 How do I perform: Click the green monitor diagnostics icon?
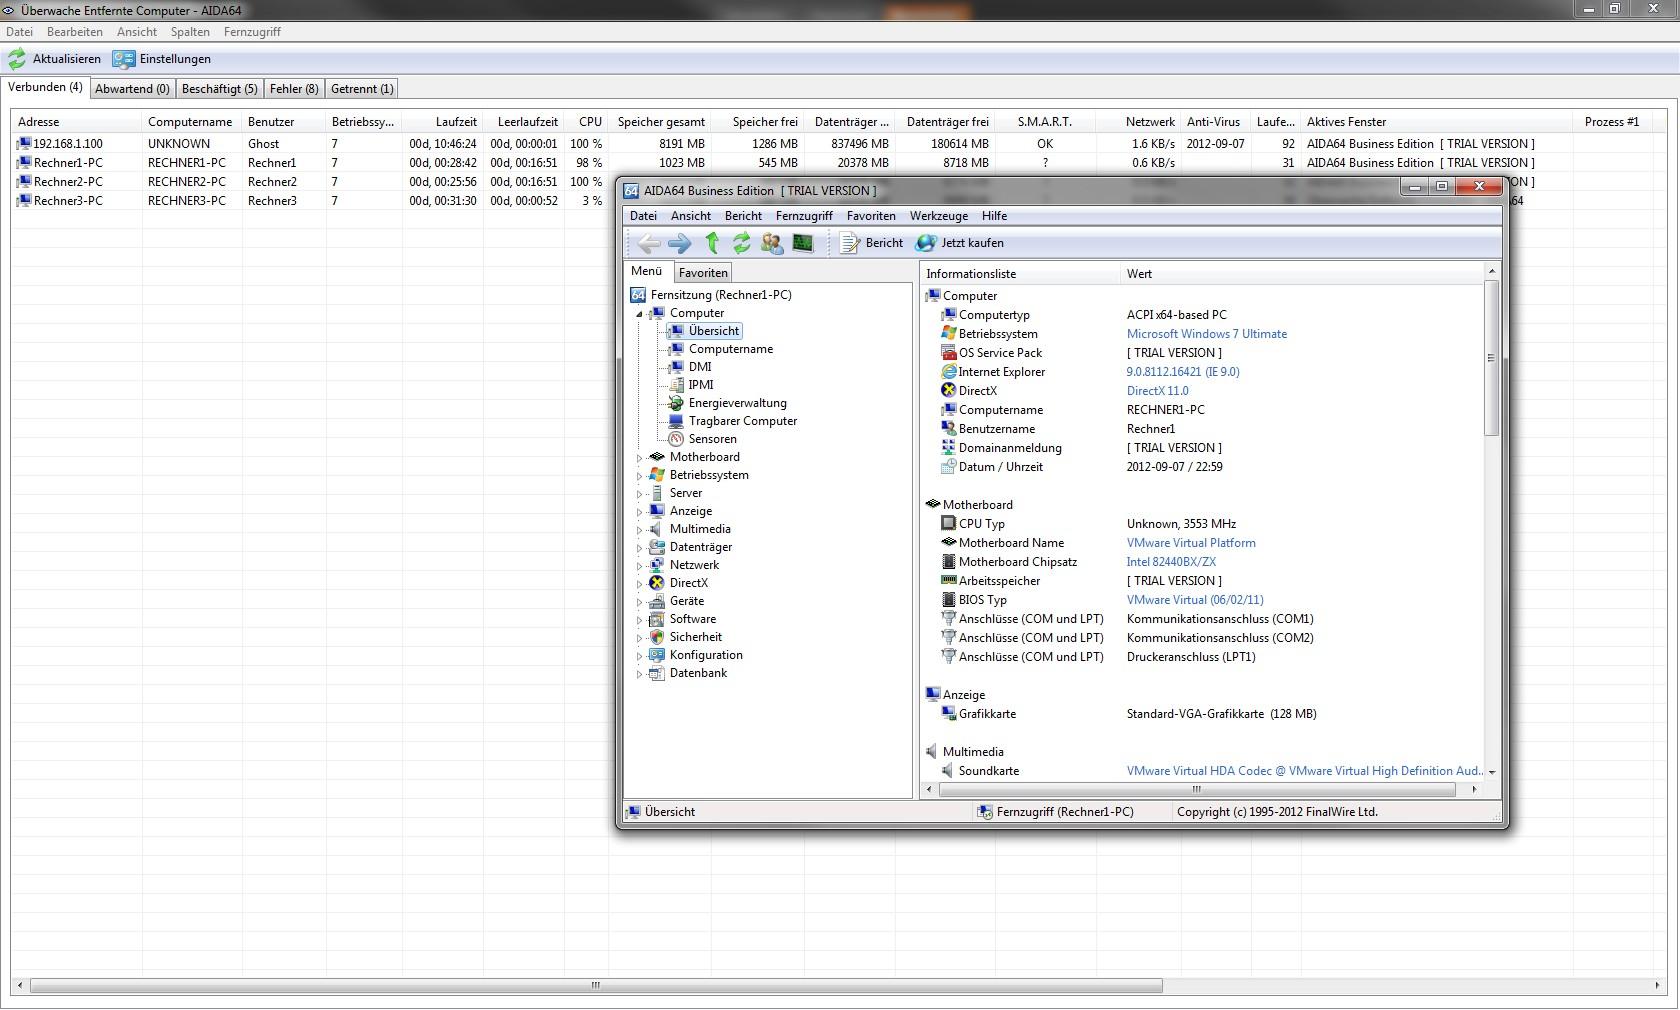(x=802, y=243)
